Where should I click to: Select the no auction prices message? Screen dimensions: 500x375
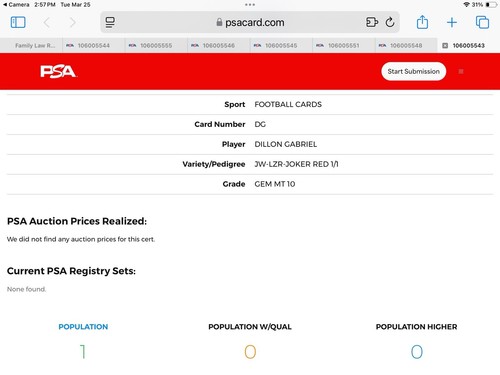coord(81,239)
